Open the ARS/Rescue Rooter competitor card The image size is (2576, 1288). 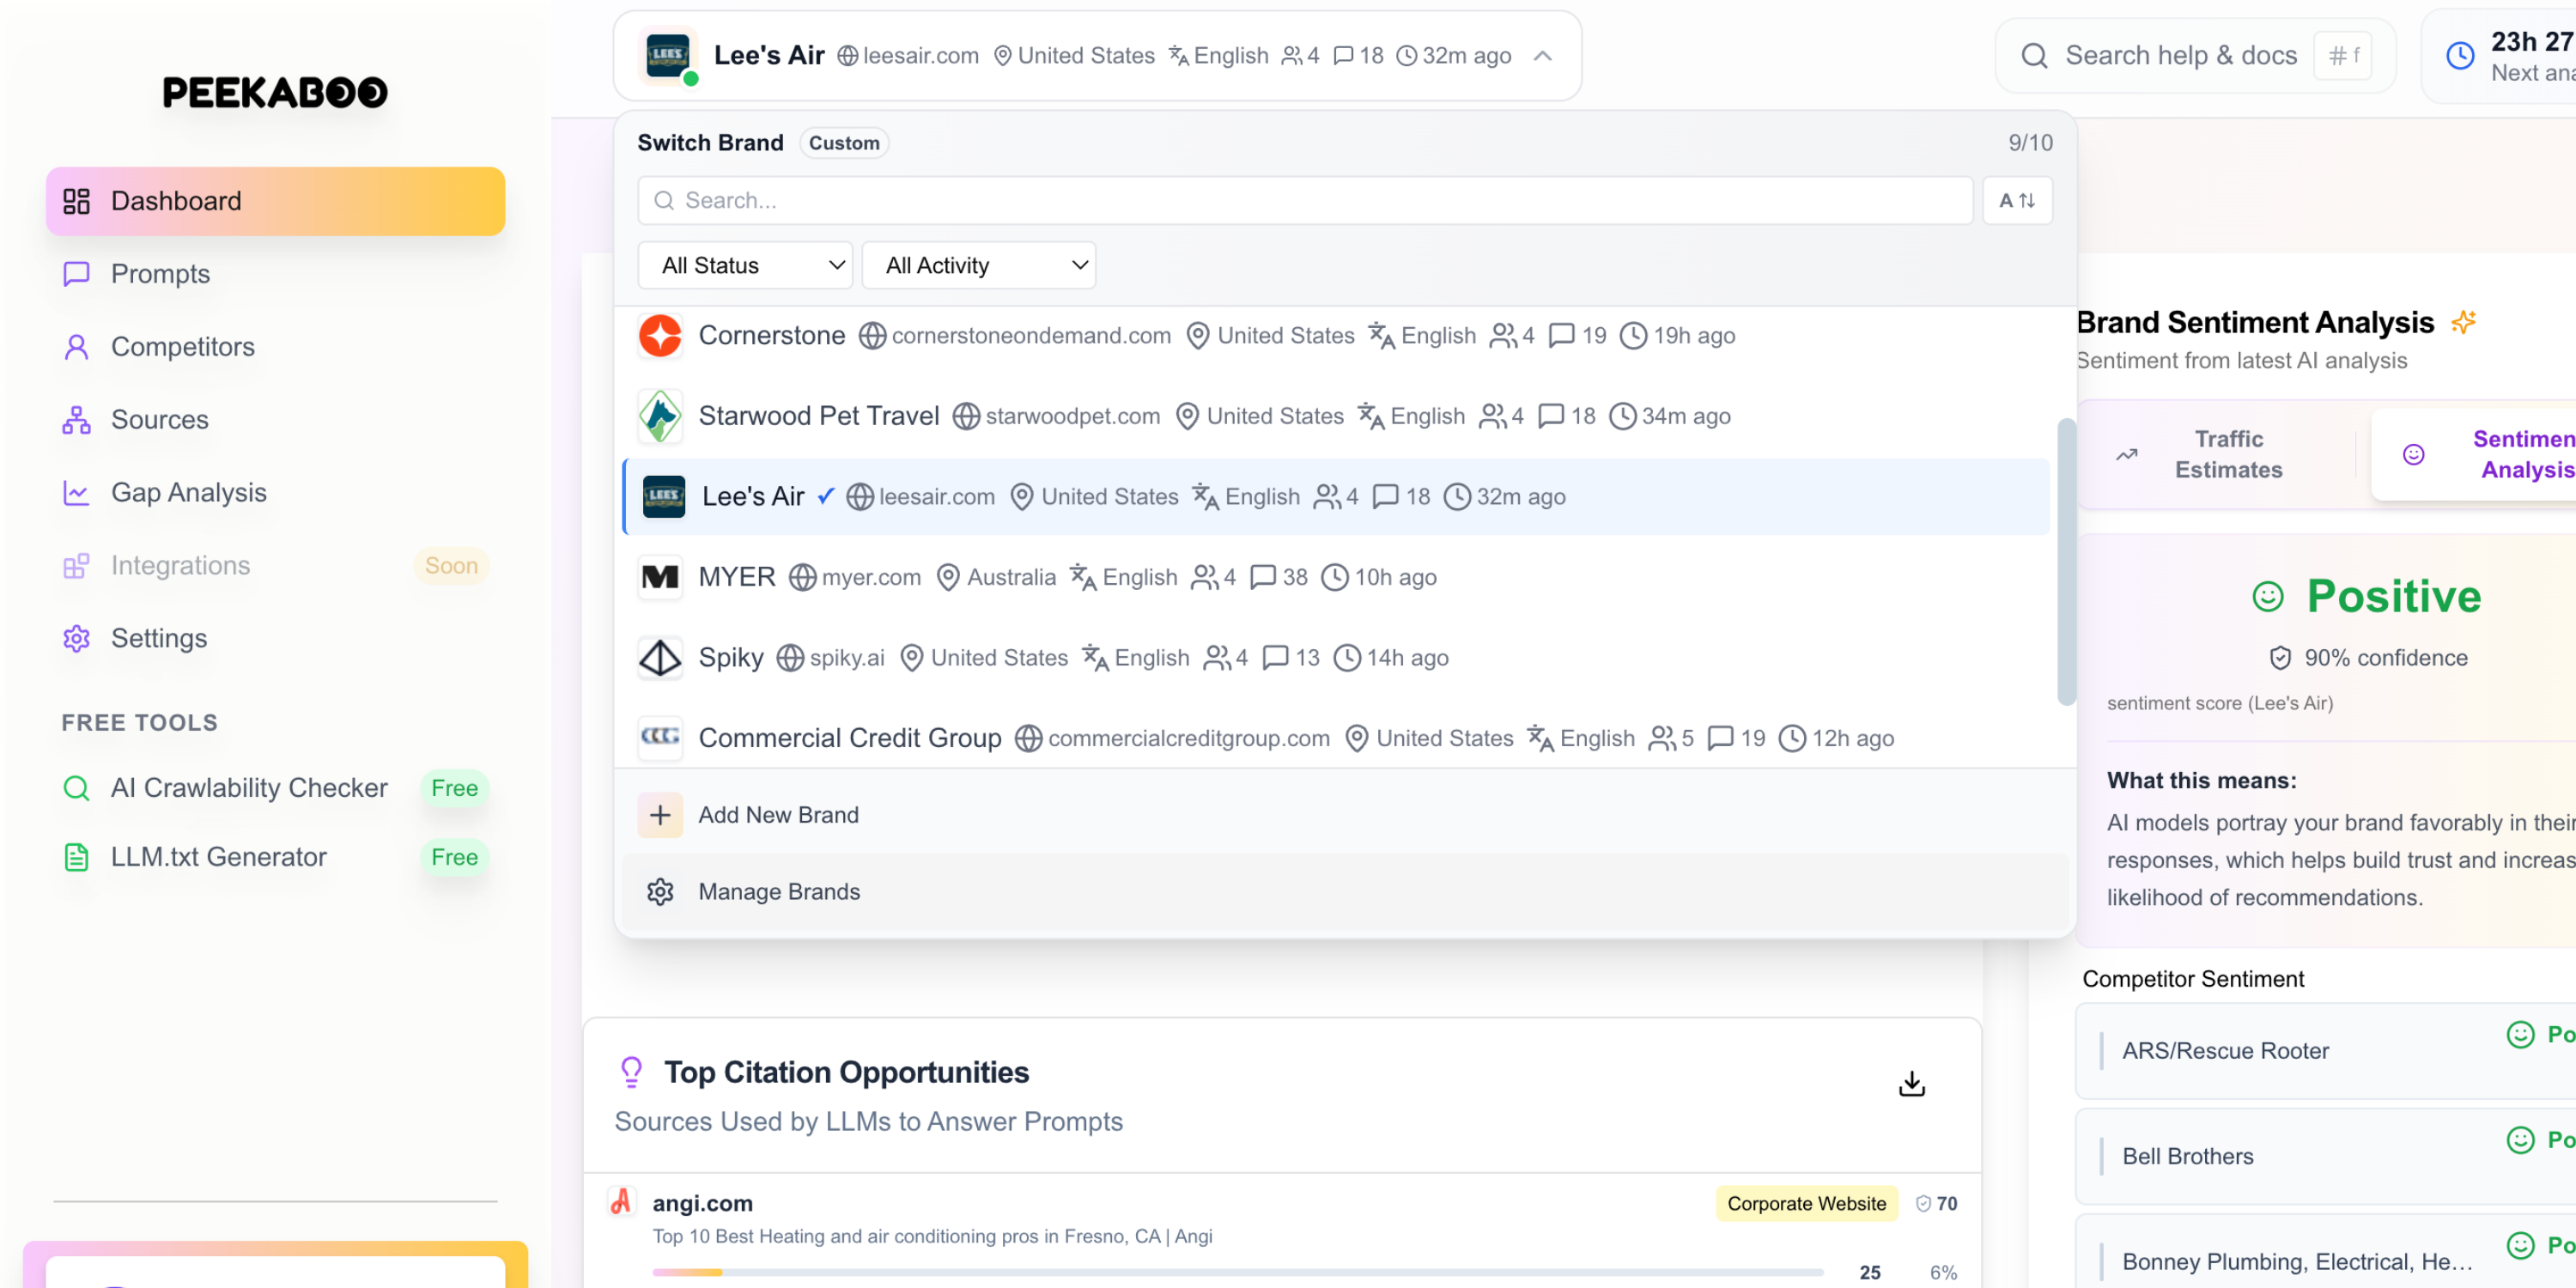click(x=2326, y=1051)
